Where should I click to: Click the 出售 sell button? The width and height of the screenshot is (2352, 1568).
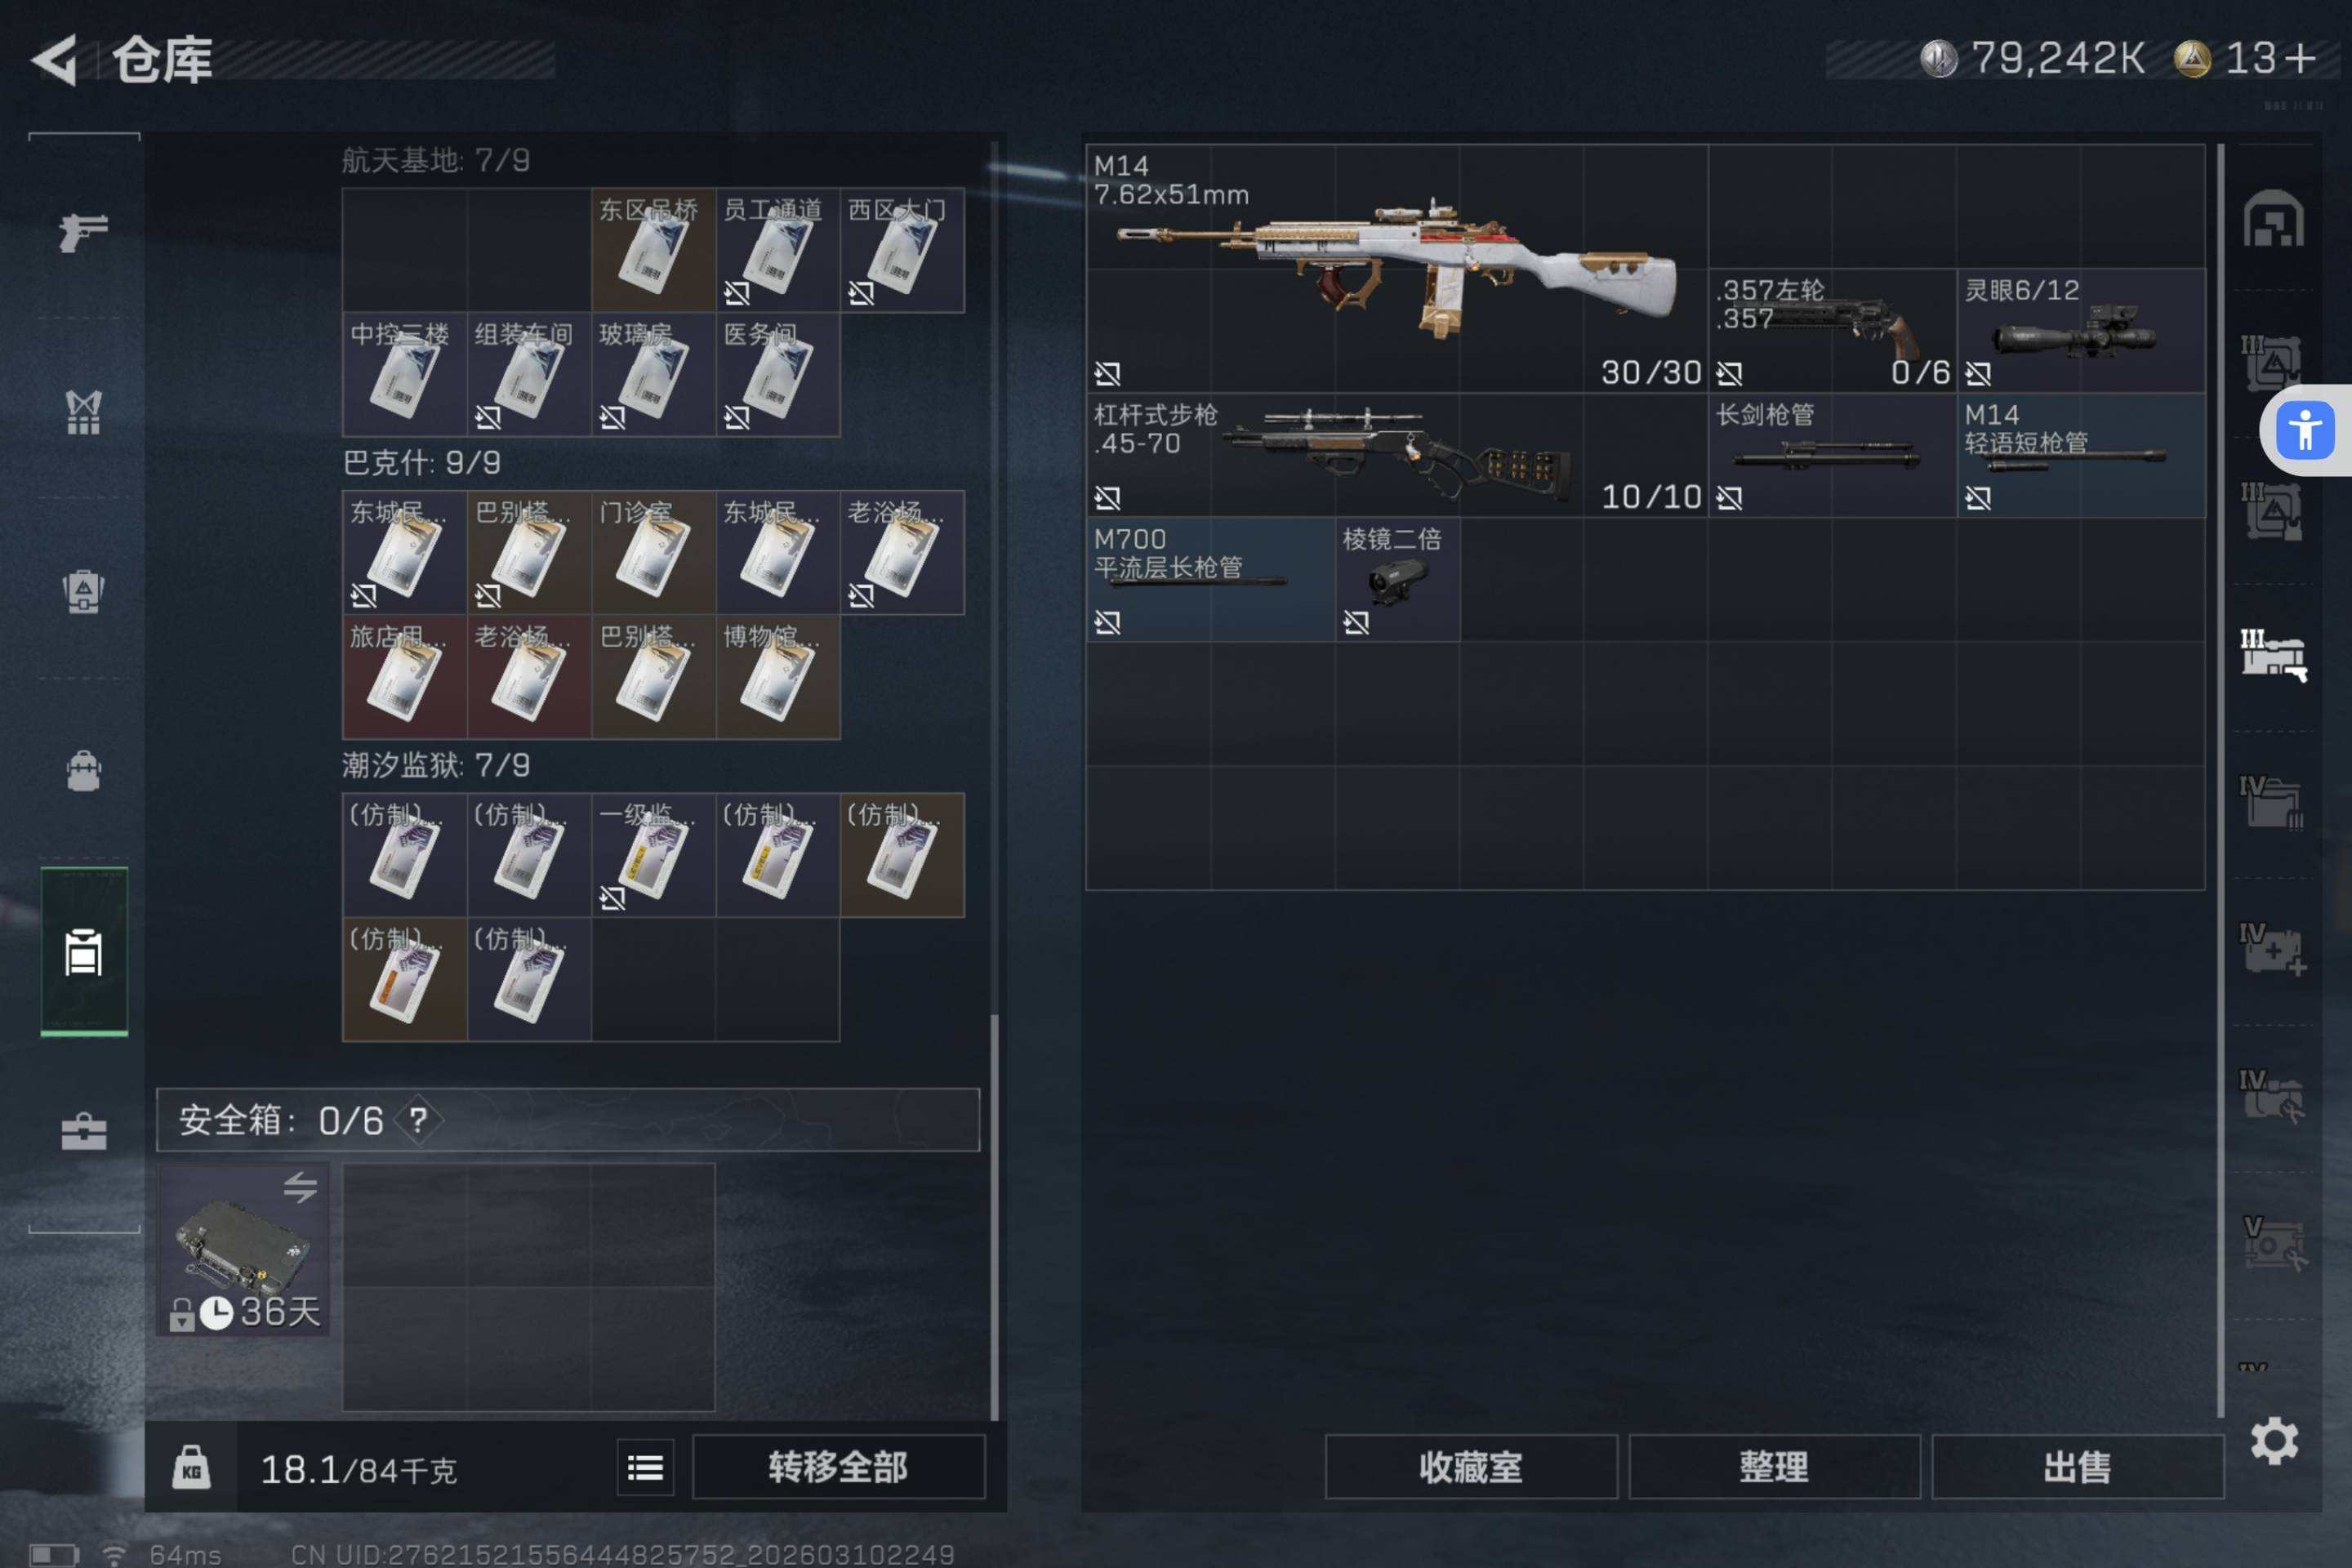(2077, 1467)
